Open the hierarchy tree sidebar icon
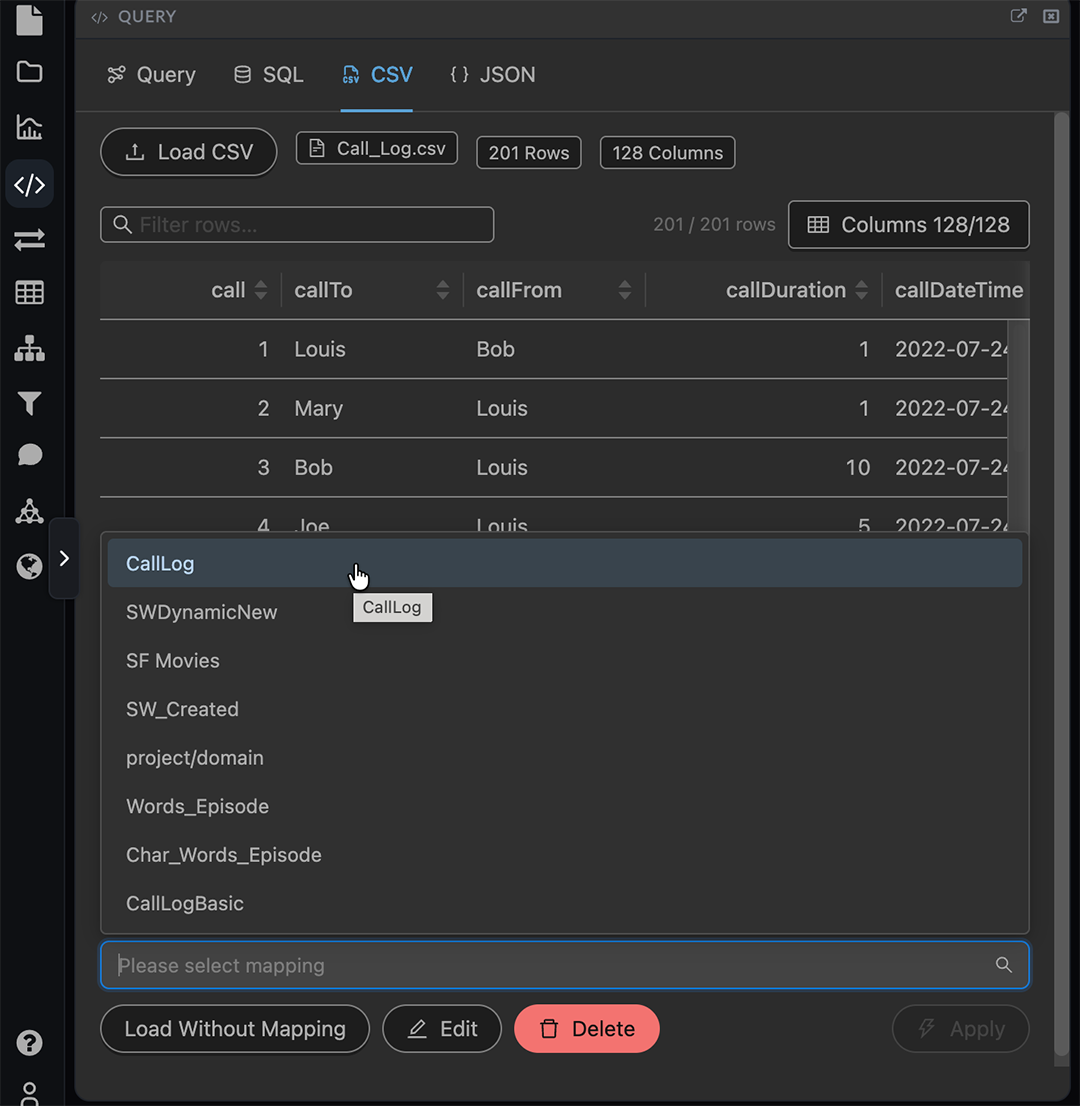Image resolution: width=1080 pixels, height=1106 pixels. pos(29,348)
